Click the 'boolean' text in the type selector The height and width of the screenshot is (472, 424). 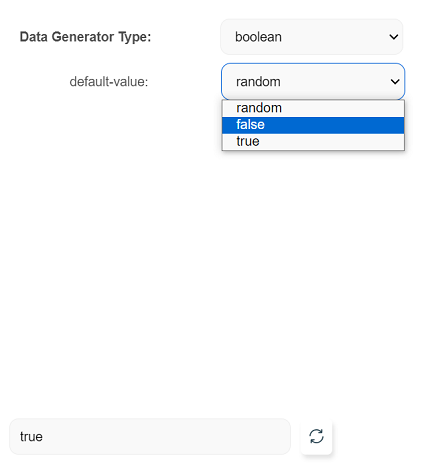pos(258,37)
